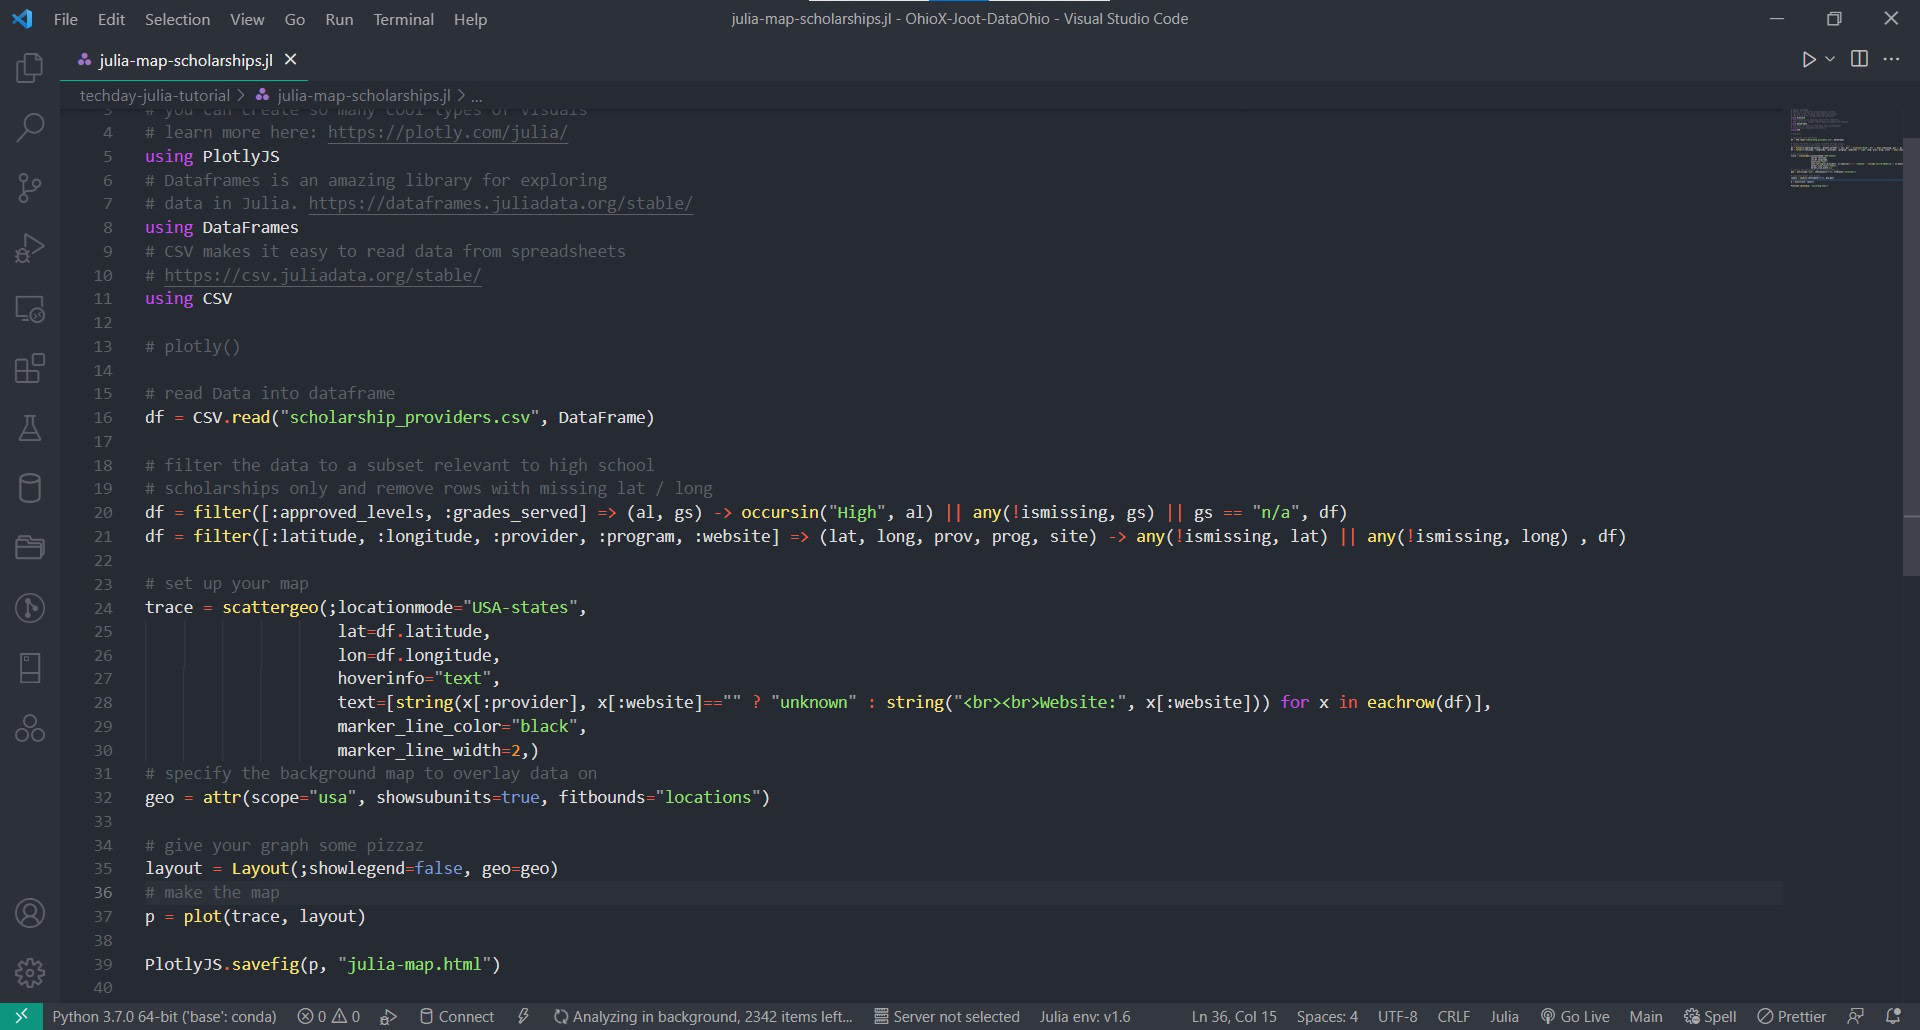Click debug start icon in status bar
Screen dimensions: 1920x1030
coord(389,1016)
